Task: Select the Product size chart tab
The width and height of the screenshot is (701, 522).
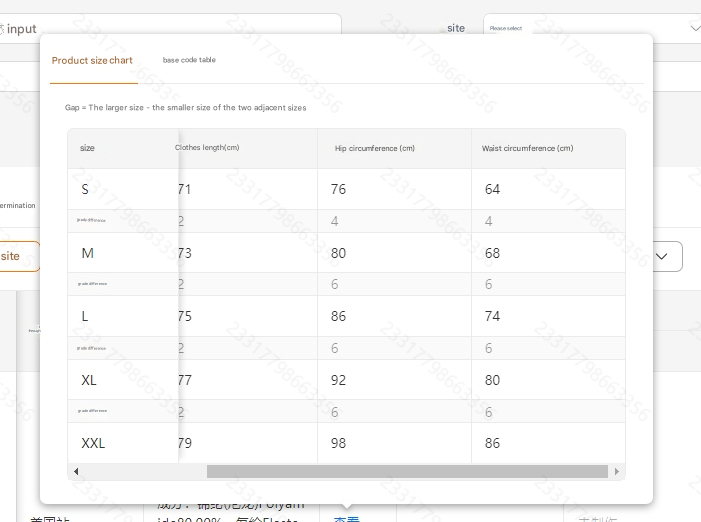Action: point(92,61)
